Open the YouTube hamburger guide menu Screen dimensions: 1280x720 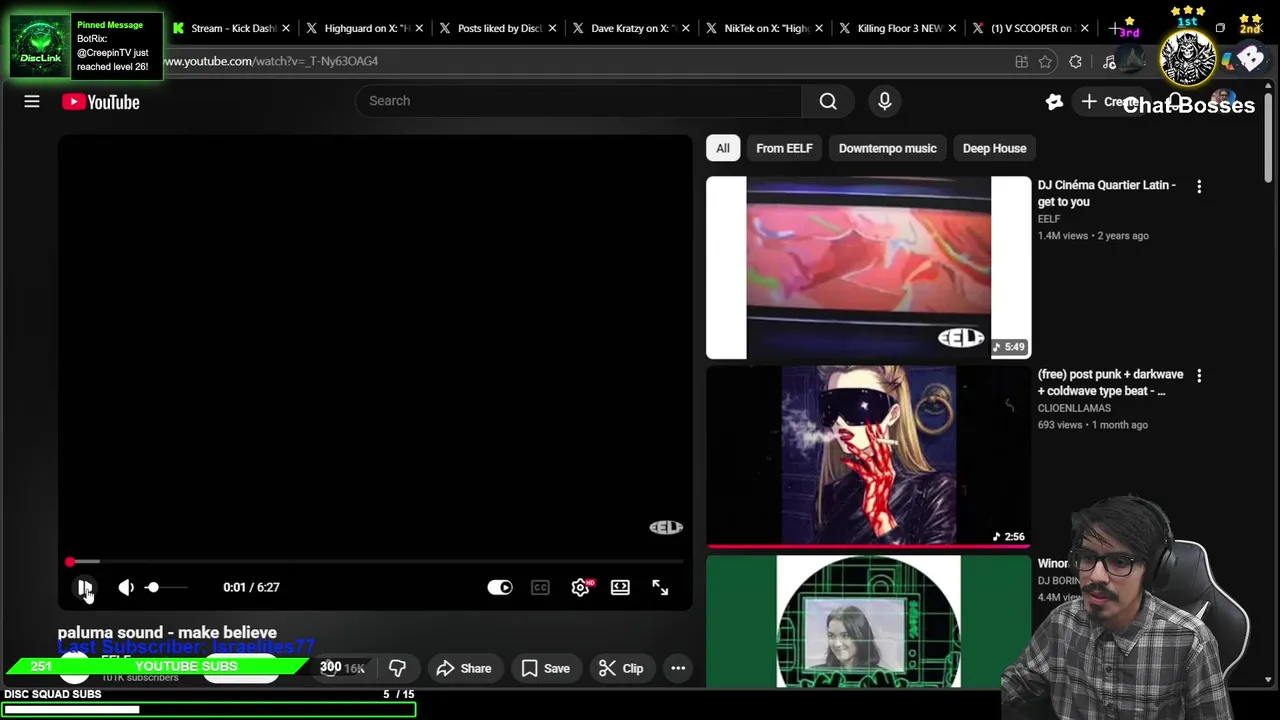click(32, 101)
